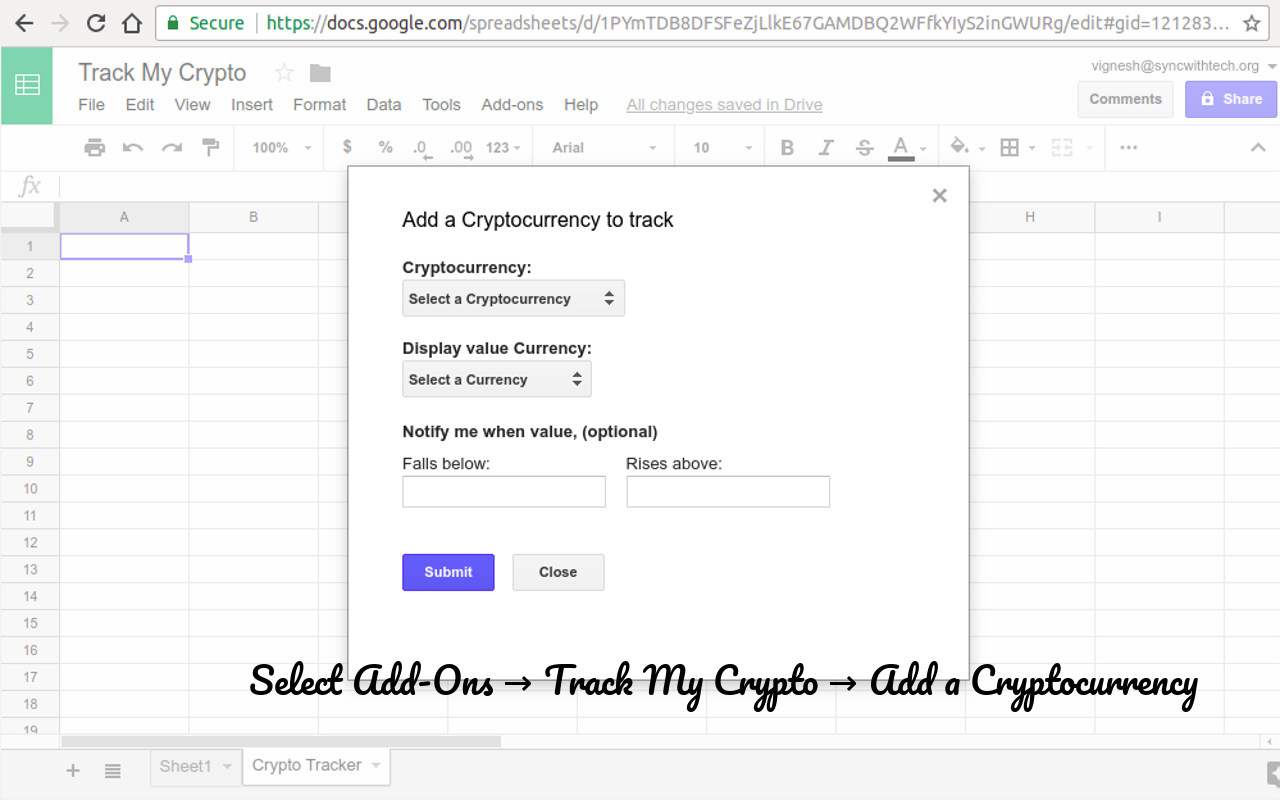Open the Edit menu
Image resolution: width=1280 pixels, height=800 pixels.
point(140,104)
